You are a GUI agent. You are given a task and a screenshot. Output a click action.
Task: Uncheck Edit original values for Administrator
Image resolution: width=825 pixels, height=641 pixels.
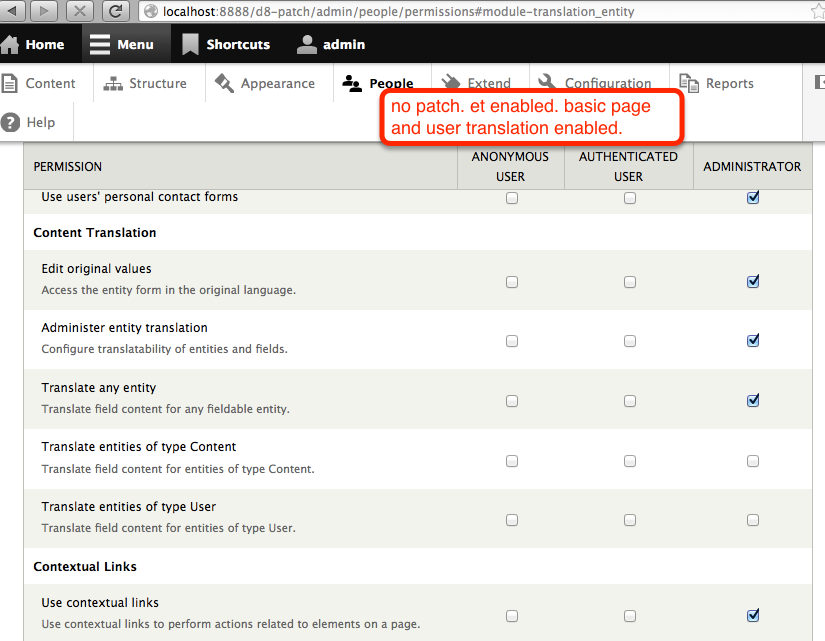[x=753, y=281]
